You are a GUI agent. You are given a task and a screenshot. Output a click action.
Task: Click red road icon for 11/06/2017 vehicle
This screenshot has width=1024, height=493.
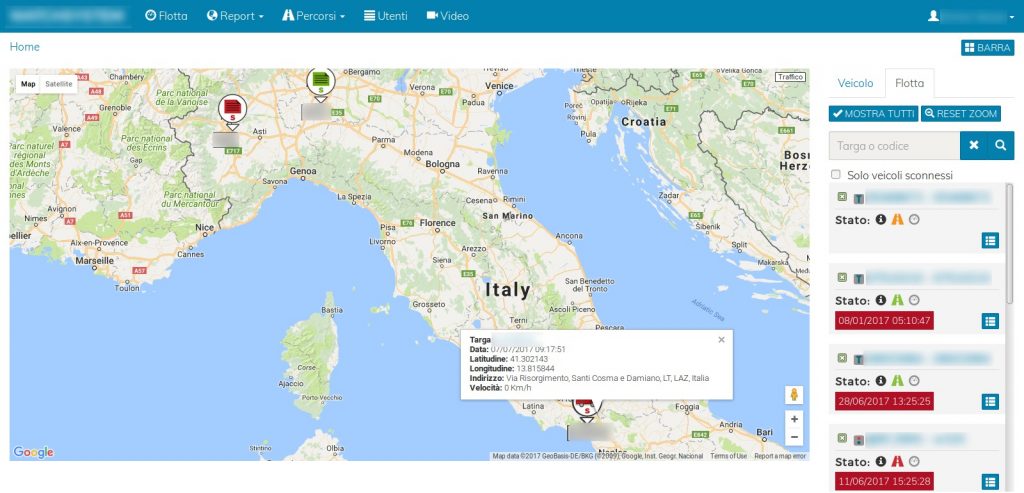click(897, 461)
